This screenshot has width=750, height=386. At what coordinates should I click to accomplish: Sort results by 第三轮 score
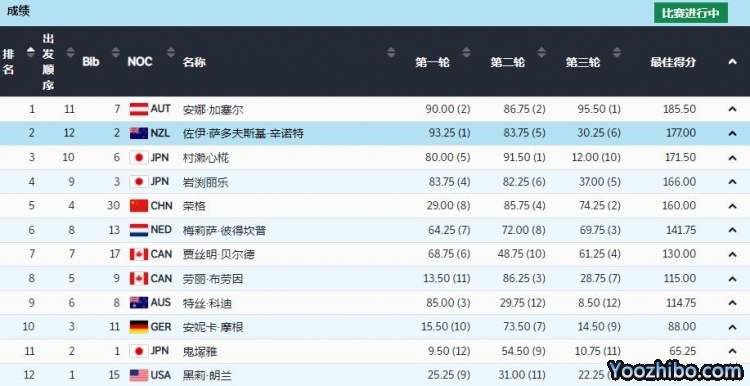point(617,52)
